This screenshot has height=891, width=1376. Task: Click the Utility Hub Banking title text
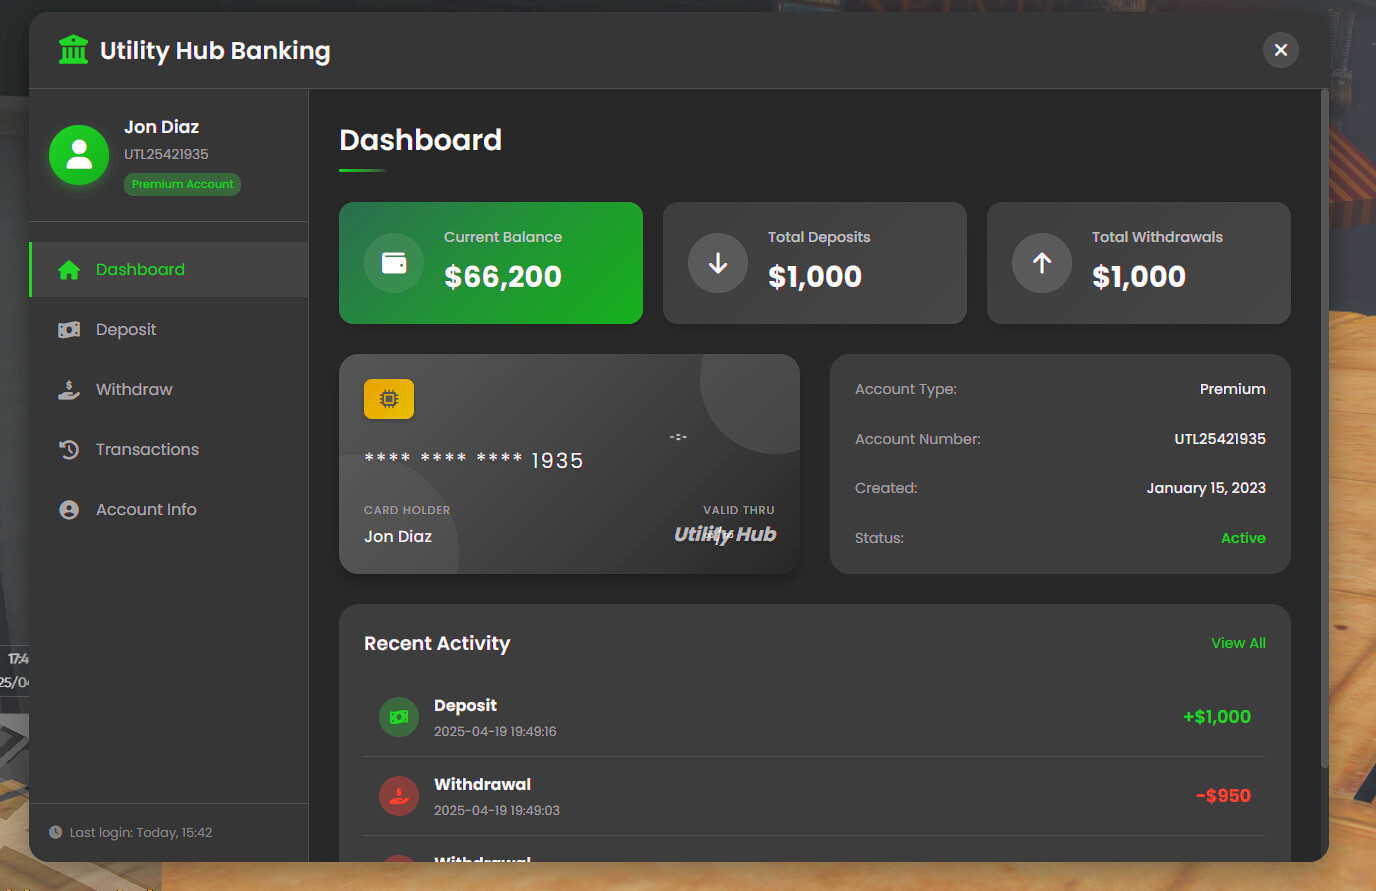(x=215, y=51)
